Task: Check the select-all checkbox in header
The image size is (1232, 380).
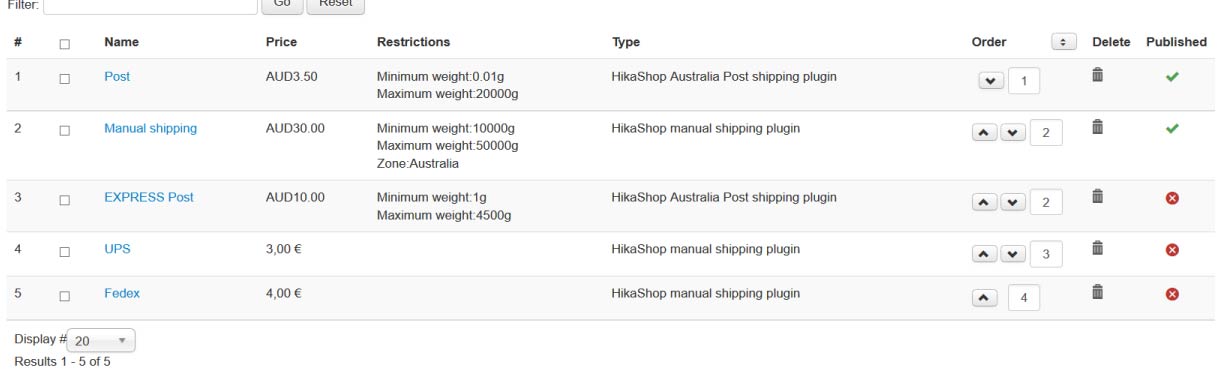Action: [65, 43]
